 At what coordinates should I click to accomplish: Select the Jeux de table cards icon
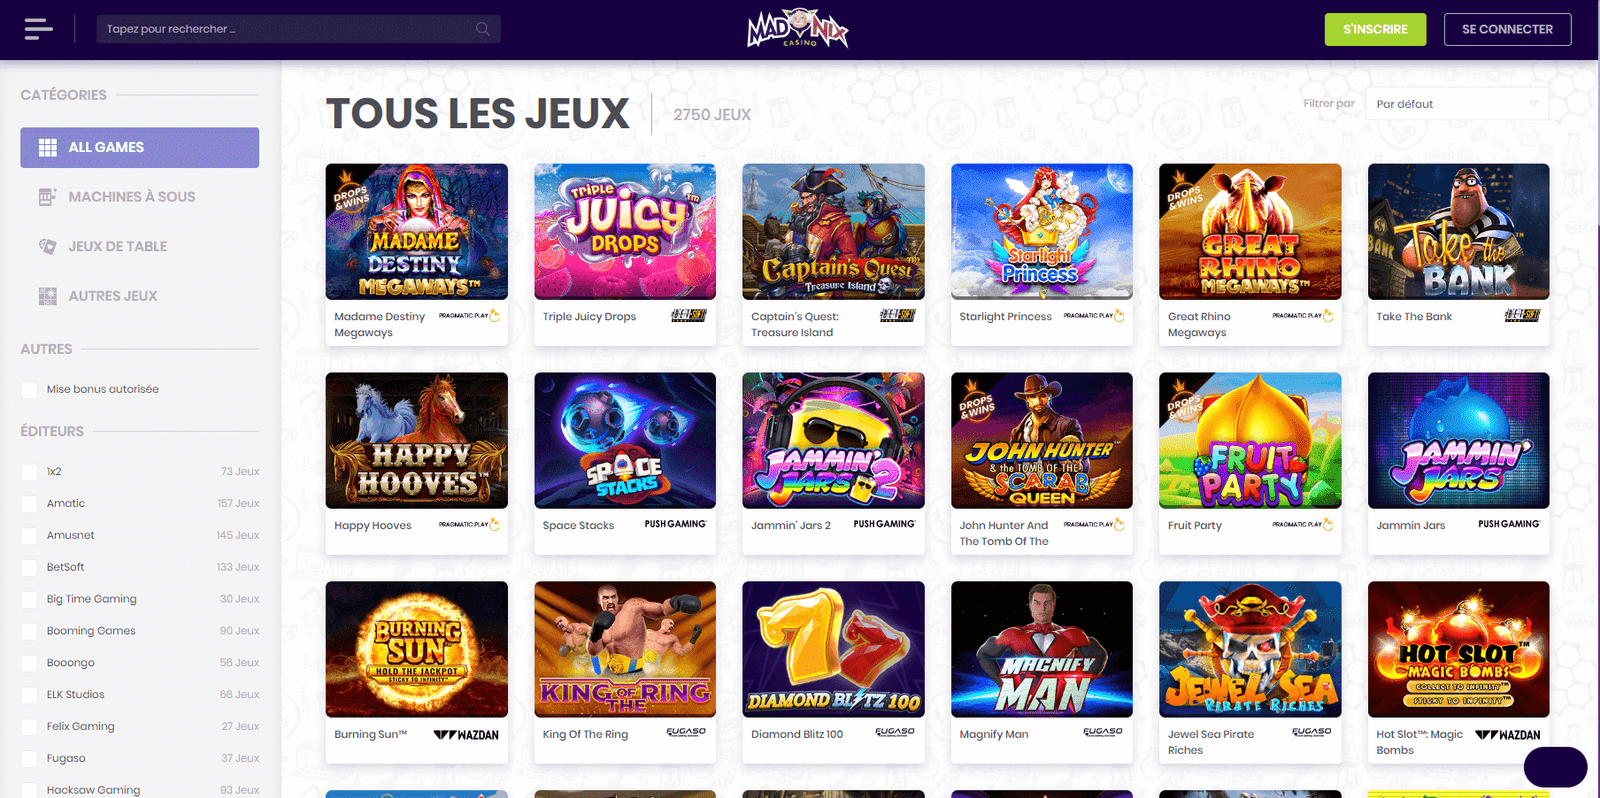[47, 246]
